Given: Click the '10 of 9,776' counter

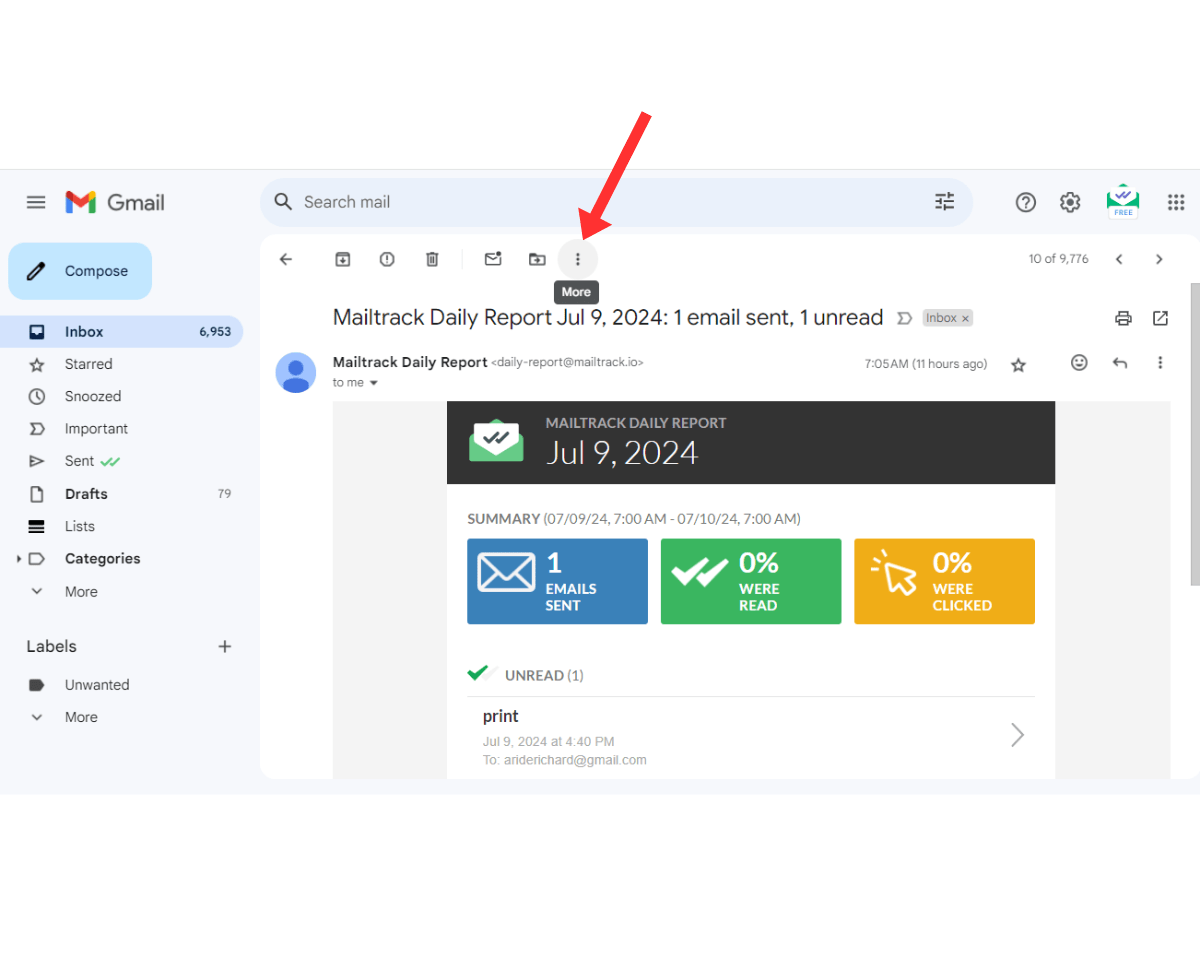Looking at the screenshot, I should [x=1058, y=259].
